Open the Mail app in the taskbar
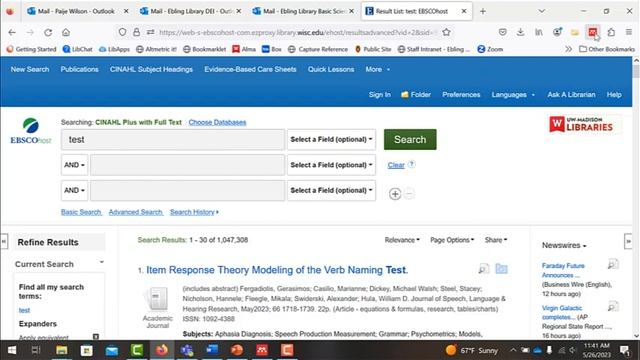Screen dimensions: 640x360 [x=111, y=350]
